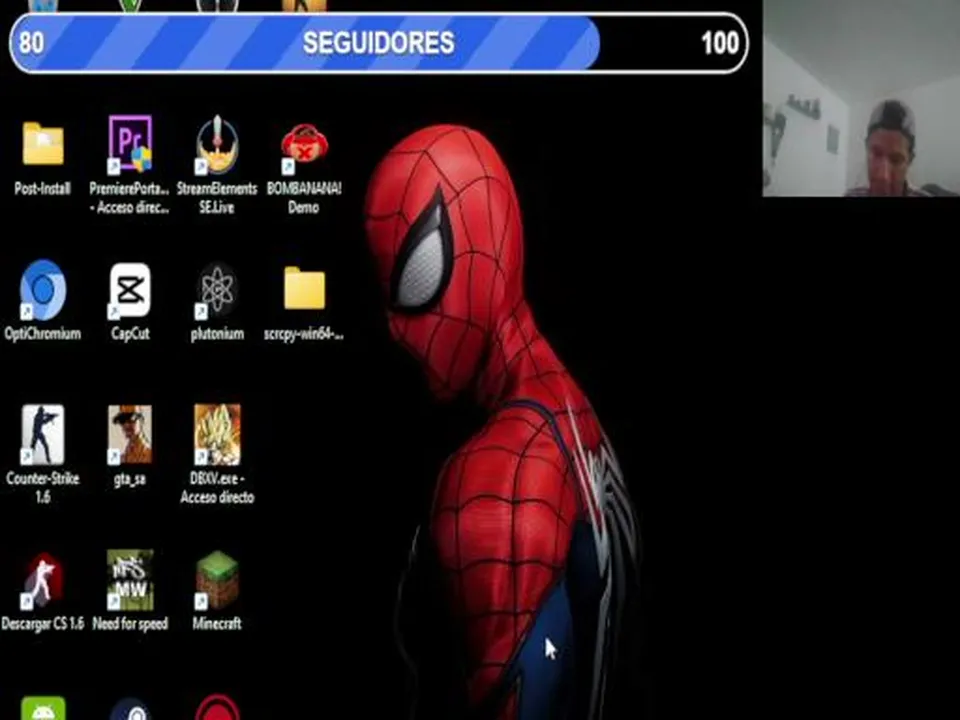Click the 'Need for speed' label text
The height and width of the screenshot is (720, 960).
point(130,624)
